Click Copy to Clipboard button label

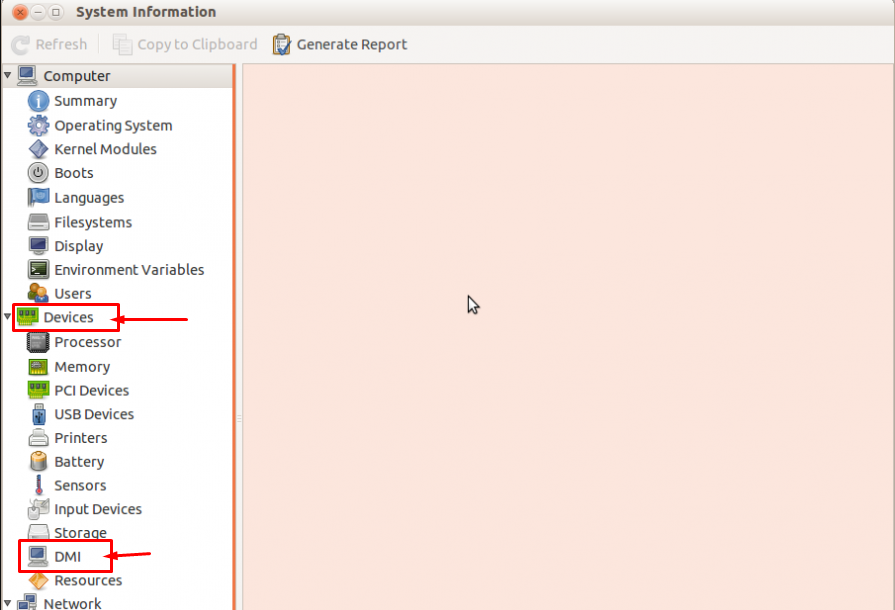(197, 45)
